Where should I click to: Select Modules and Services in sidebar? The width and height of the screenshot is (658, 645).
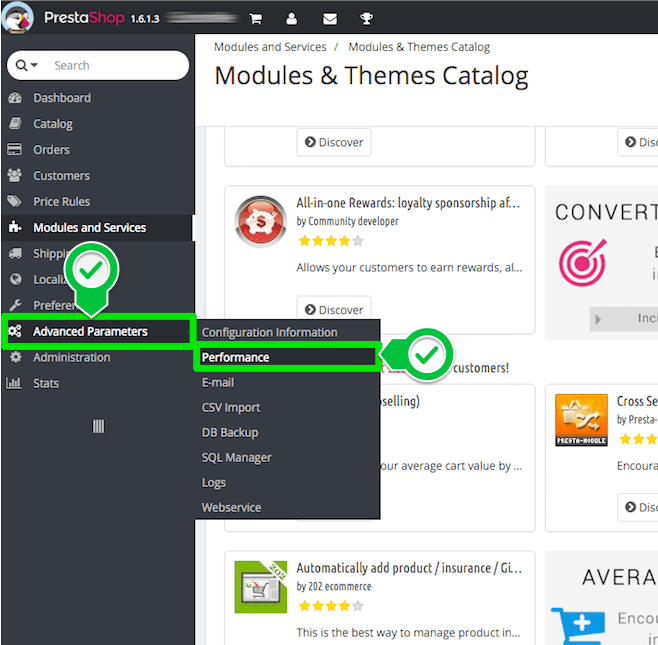coord(97,227)
